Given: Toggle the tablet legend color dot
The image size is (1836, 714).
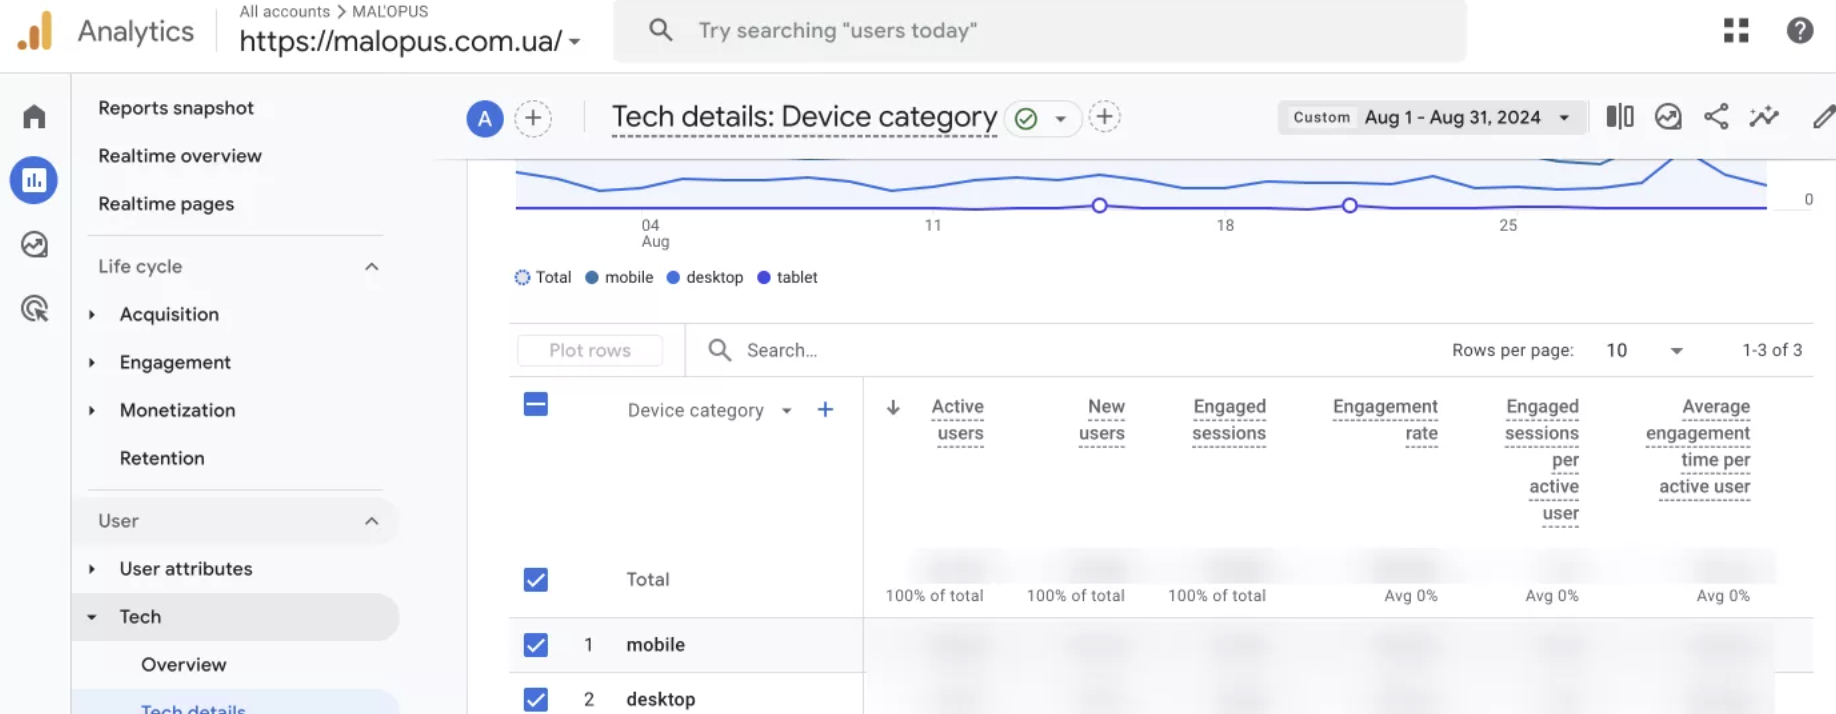Looking at the screenshot, I should point(764,278).
